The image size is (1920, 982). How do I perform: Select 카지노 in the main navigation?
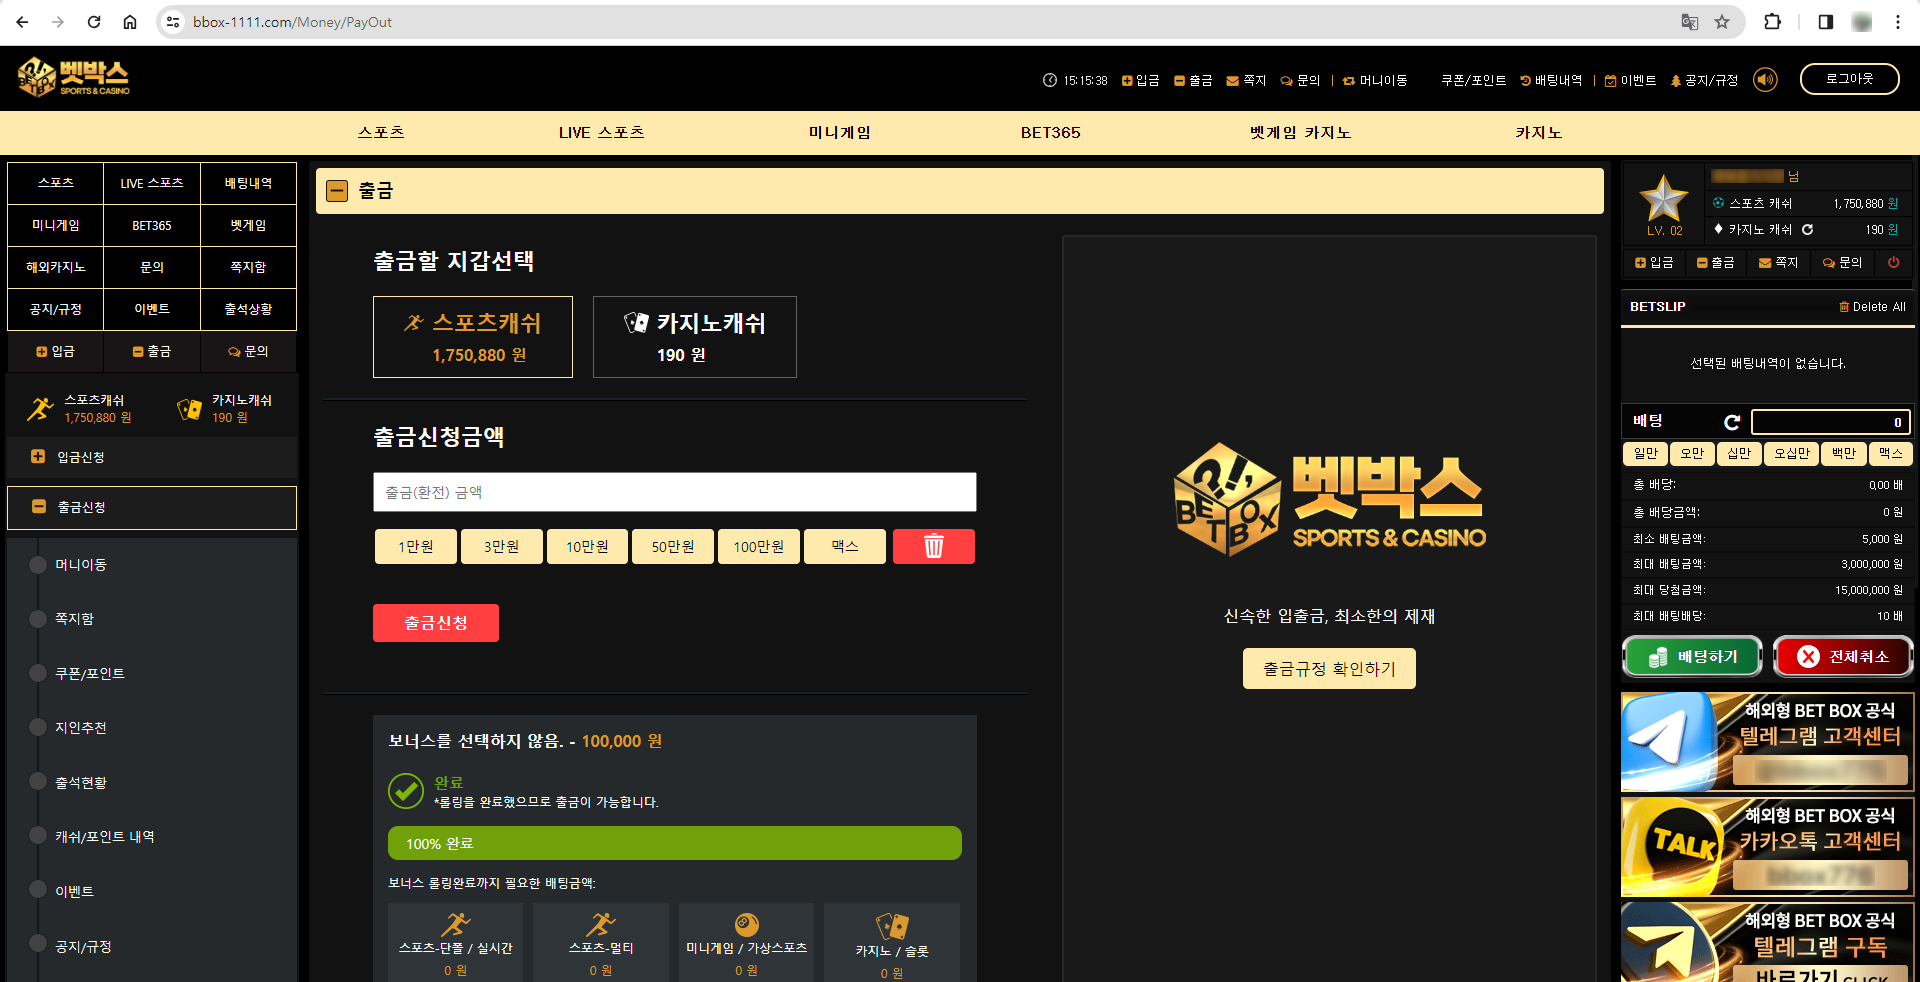[x=1538, y=132]
